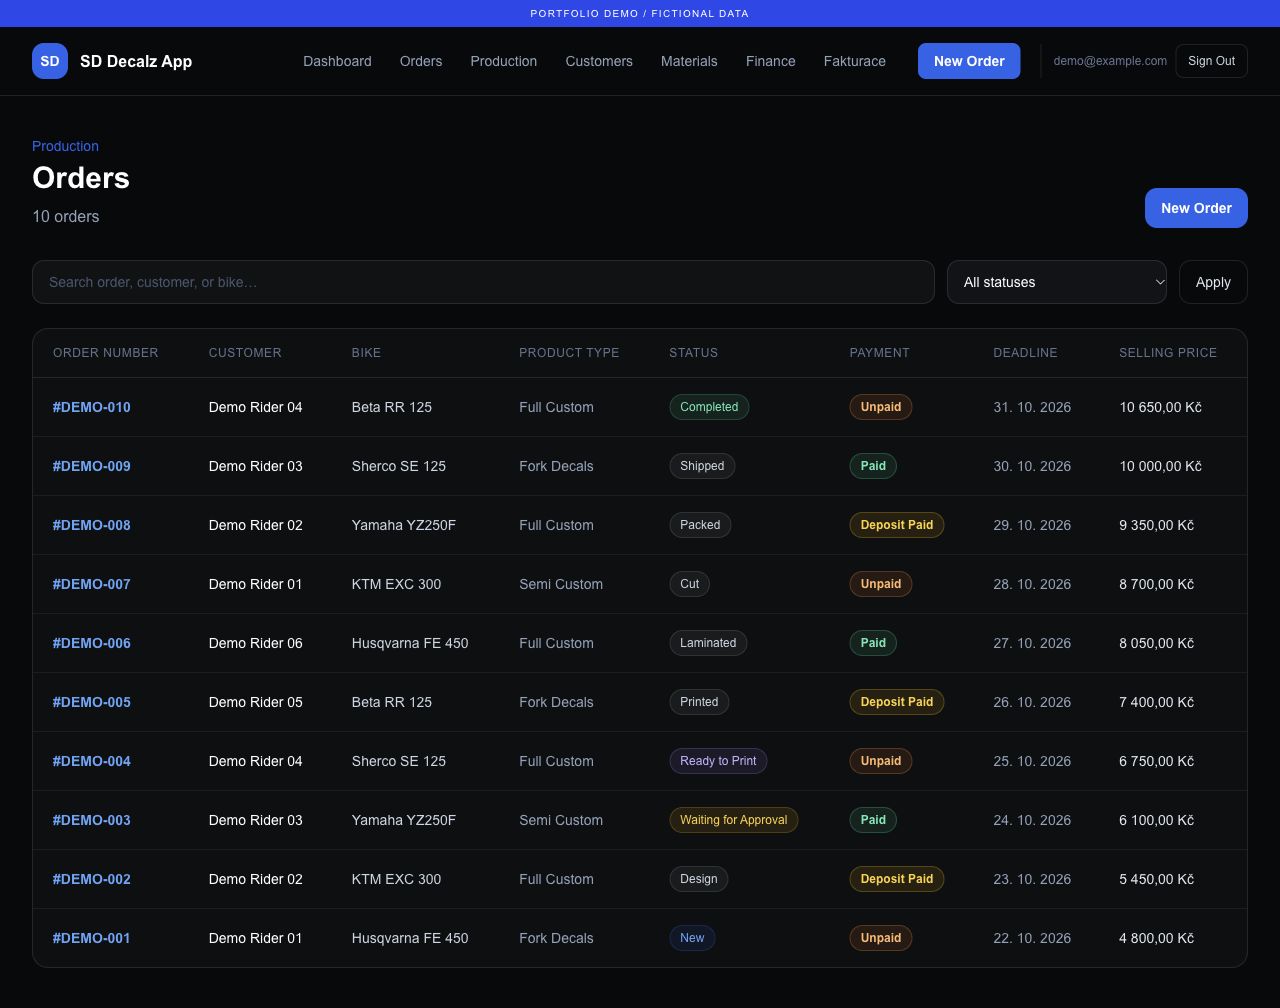The image size is (1280, 1008).
Task: Click the Ready to Print badge
Action: click(x=718, y=761)
